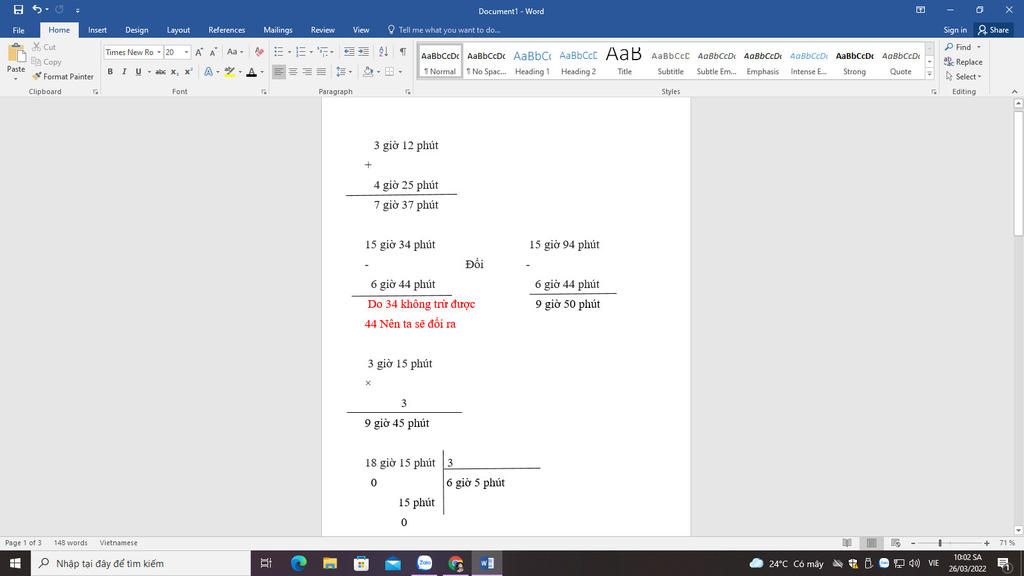Screen dimensions: 1024x576
Task: Open the Review tab
Action: pos(323,30)
